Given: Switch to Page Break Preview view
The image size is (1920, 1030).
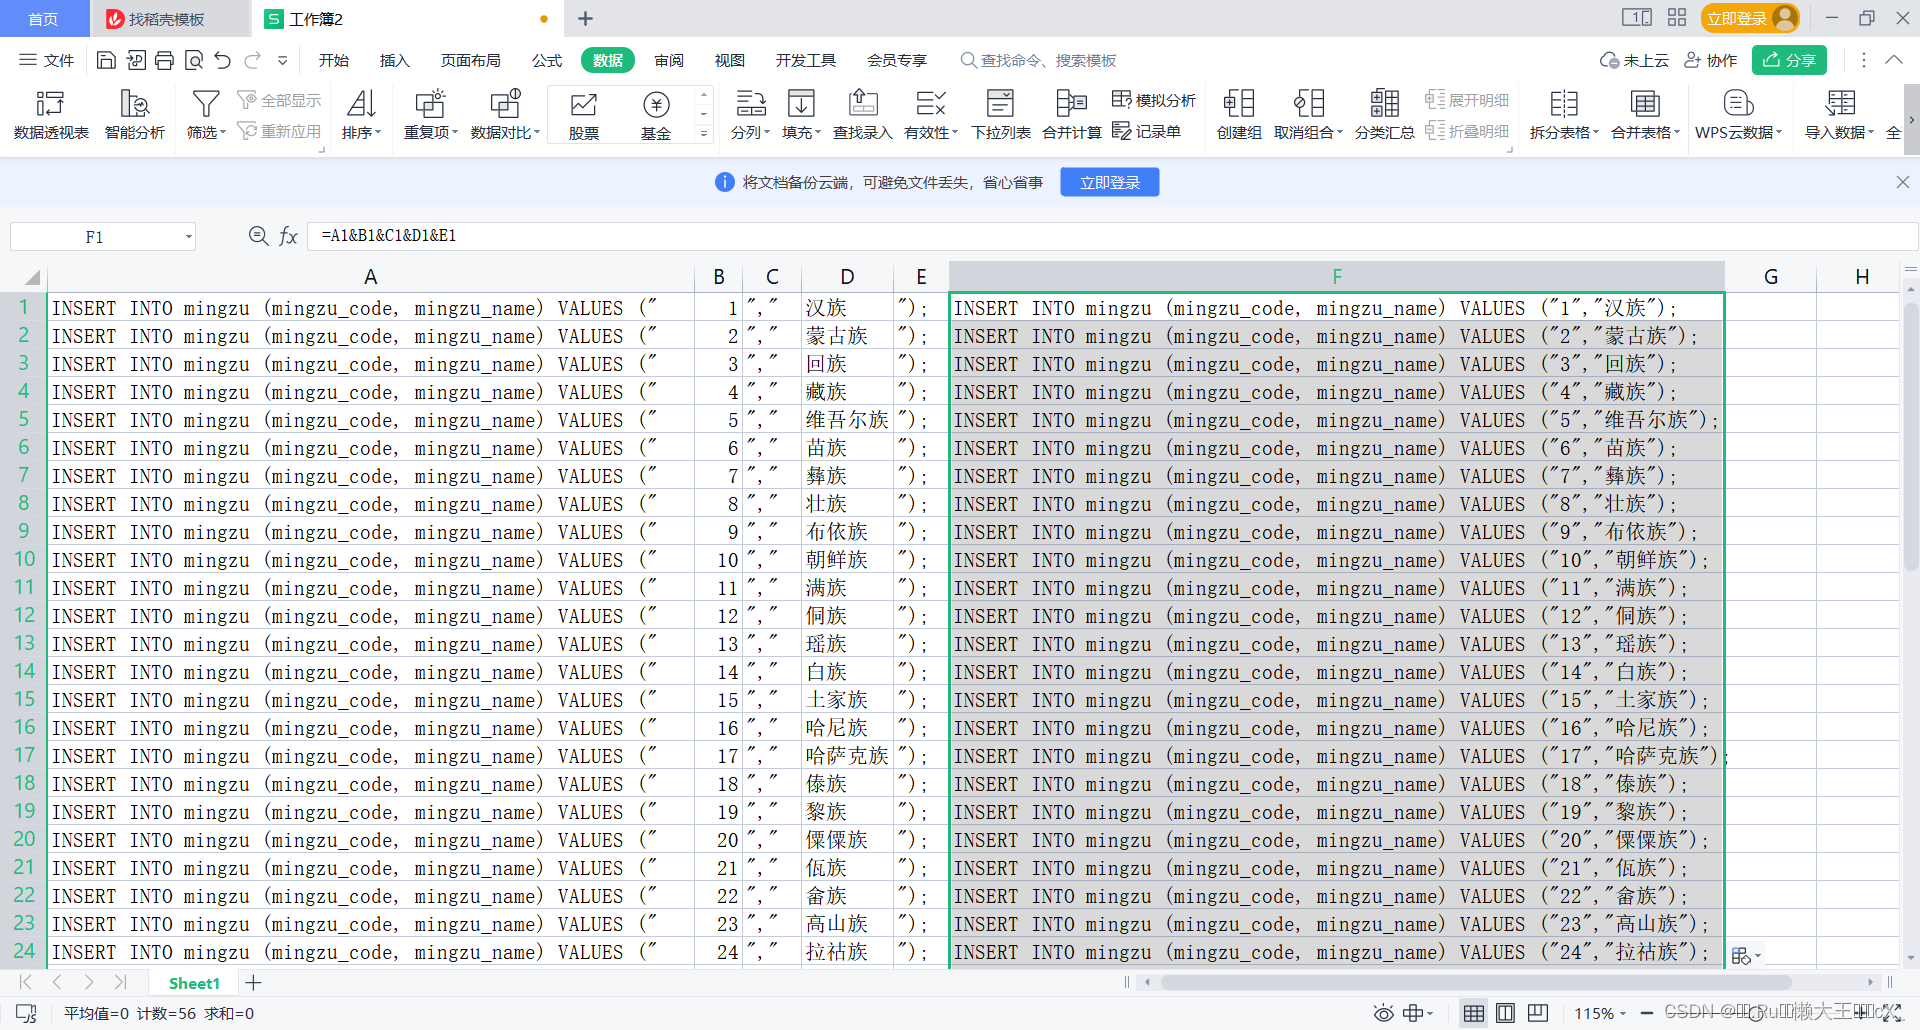Looking at the screenshot, I should tap(1537, 1013).
